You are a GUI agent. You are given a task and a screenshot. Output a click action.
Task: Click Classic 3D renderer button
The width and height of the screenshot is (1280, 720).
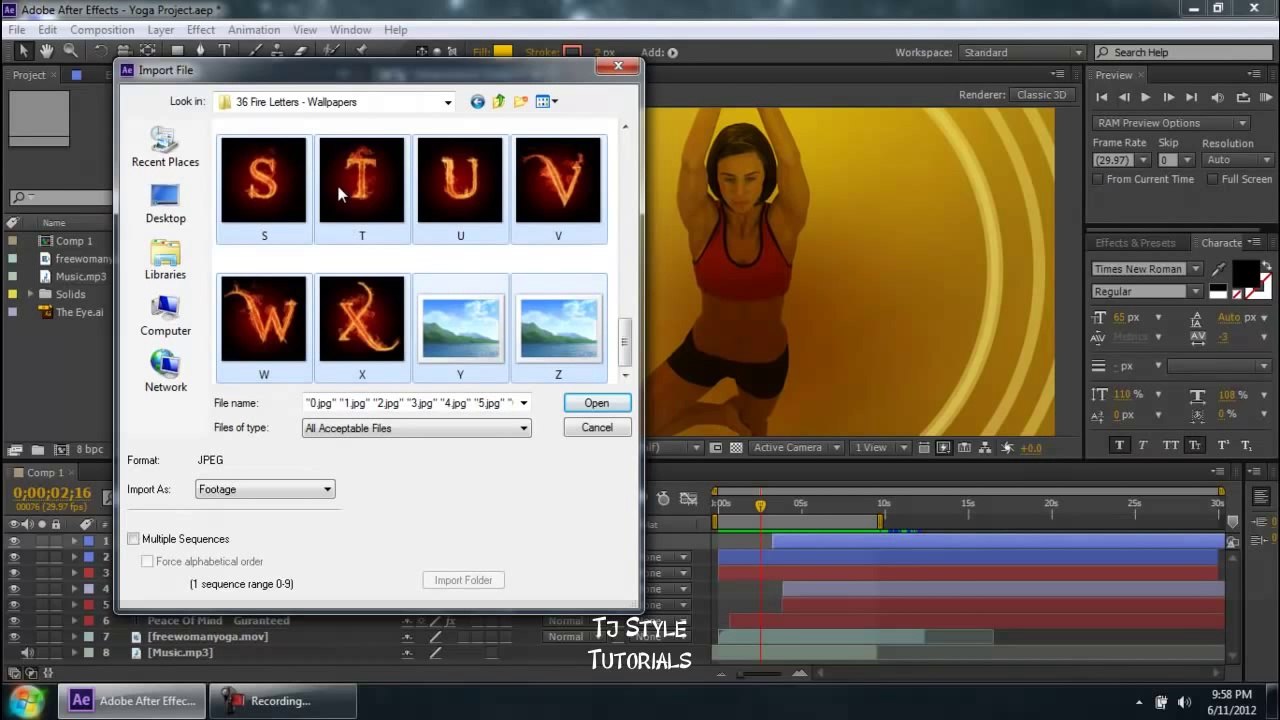1042,95
